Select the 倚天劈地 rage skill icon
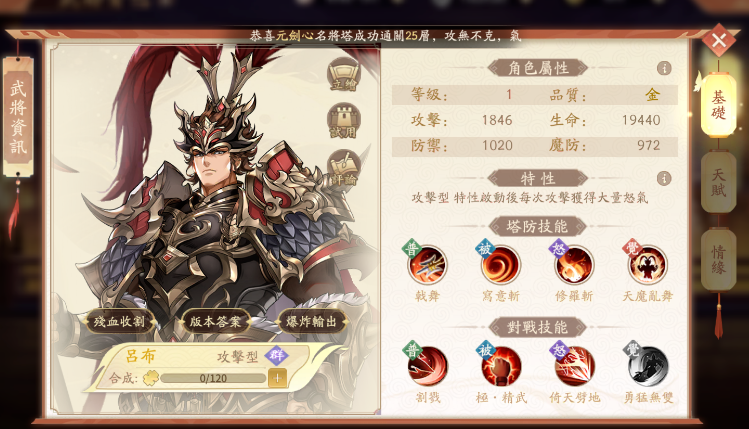 [x=574, y=366]
